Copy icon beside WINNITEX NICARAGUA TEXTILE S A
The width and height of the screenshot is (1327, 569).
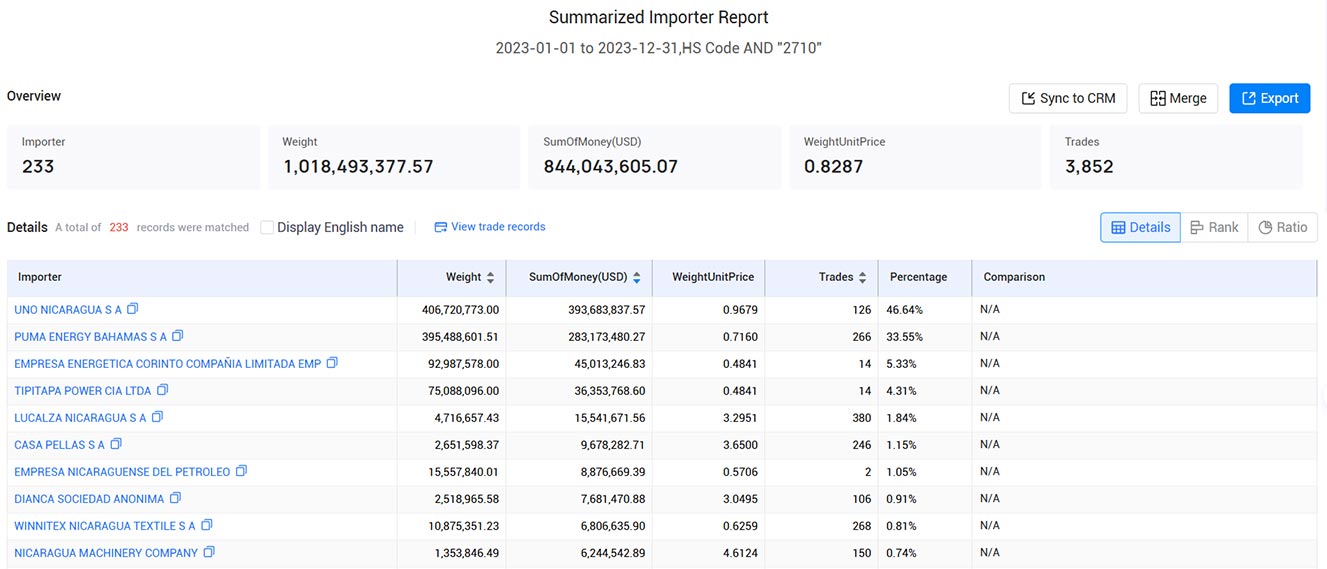tap(207, 525)
